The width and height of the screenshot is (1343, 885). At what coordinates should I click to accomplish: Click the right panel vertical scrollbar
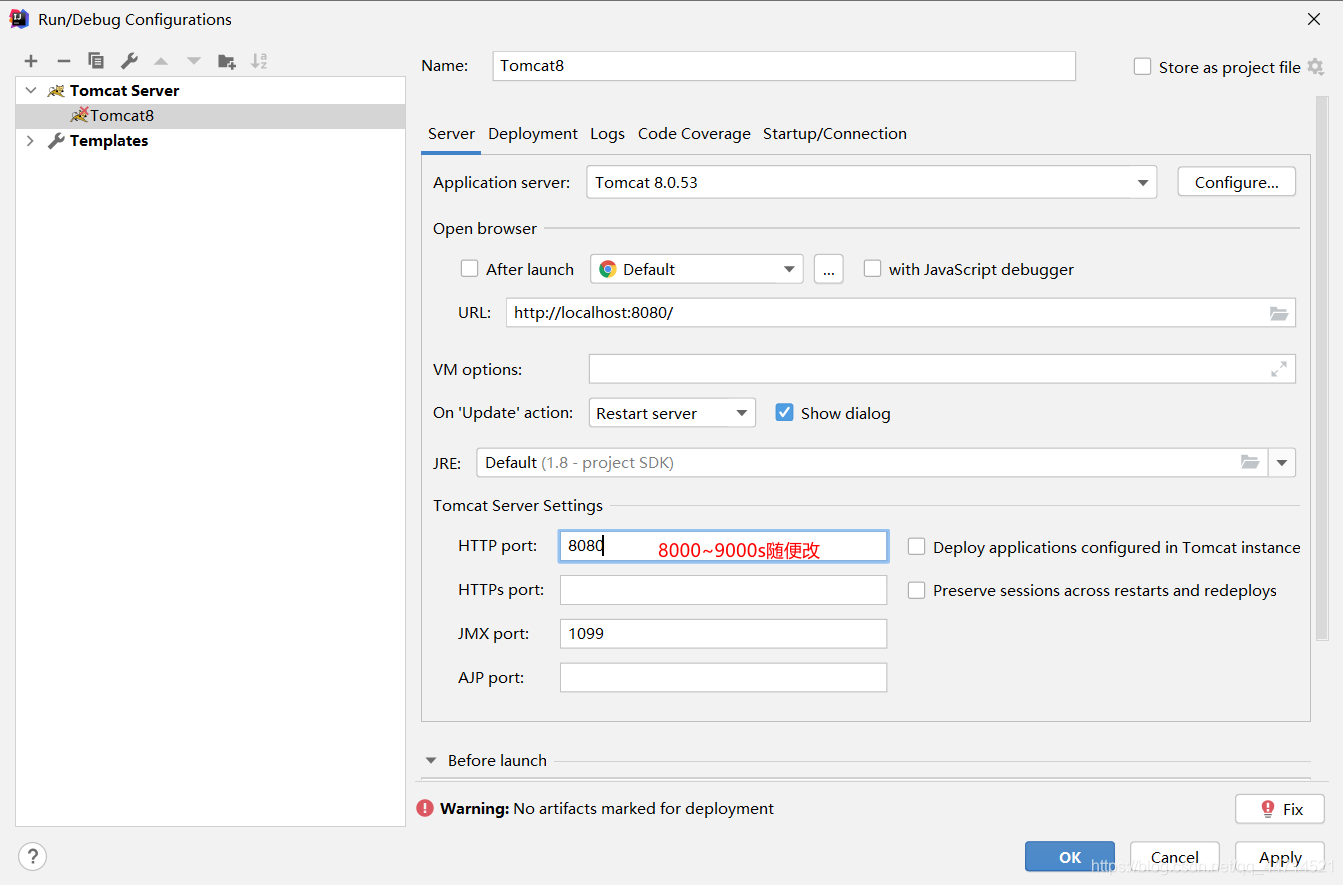coord(1322,370)
